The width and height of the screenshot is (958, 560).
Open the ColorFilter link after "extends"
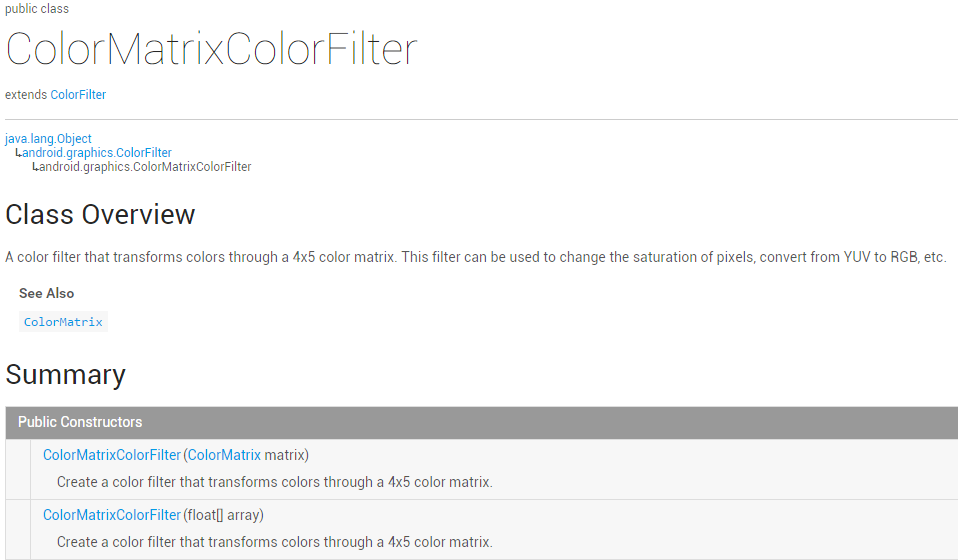(x=78, y=95)
